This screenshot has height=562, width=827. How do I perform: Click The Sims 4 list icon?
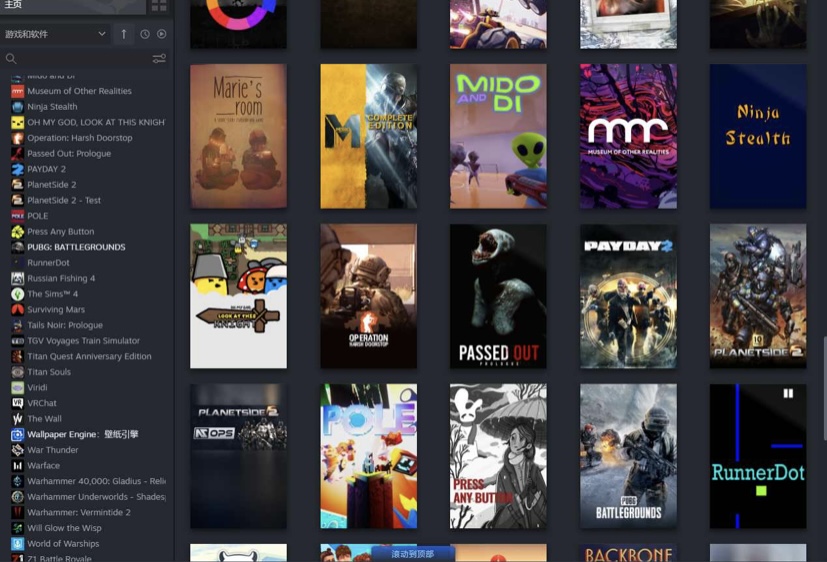coord(17,294)
